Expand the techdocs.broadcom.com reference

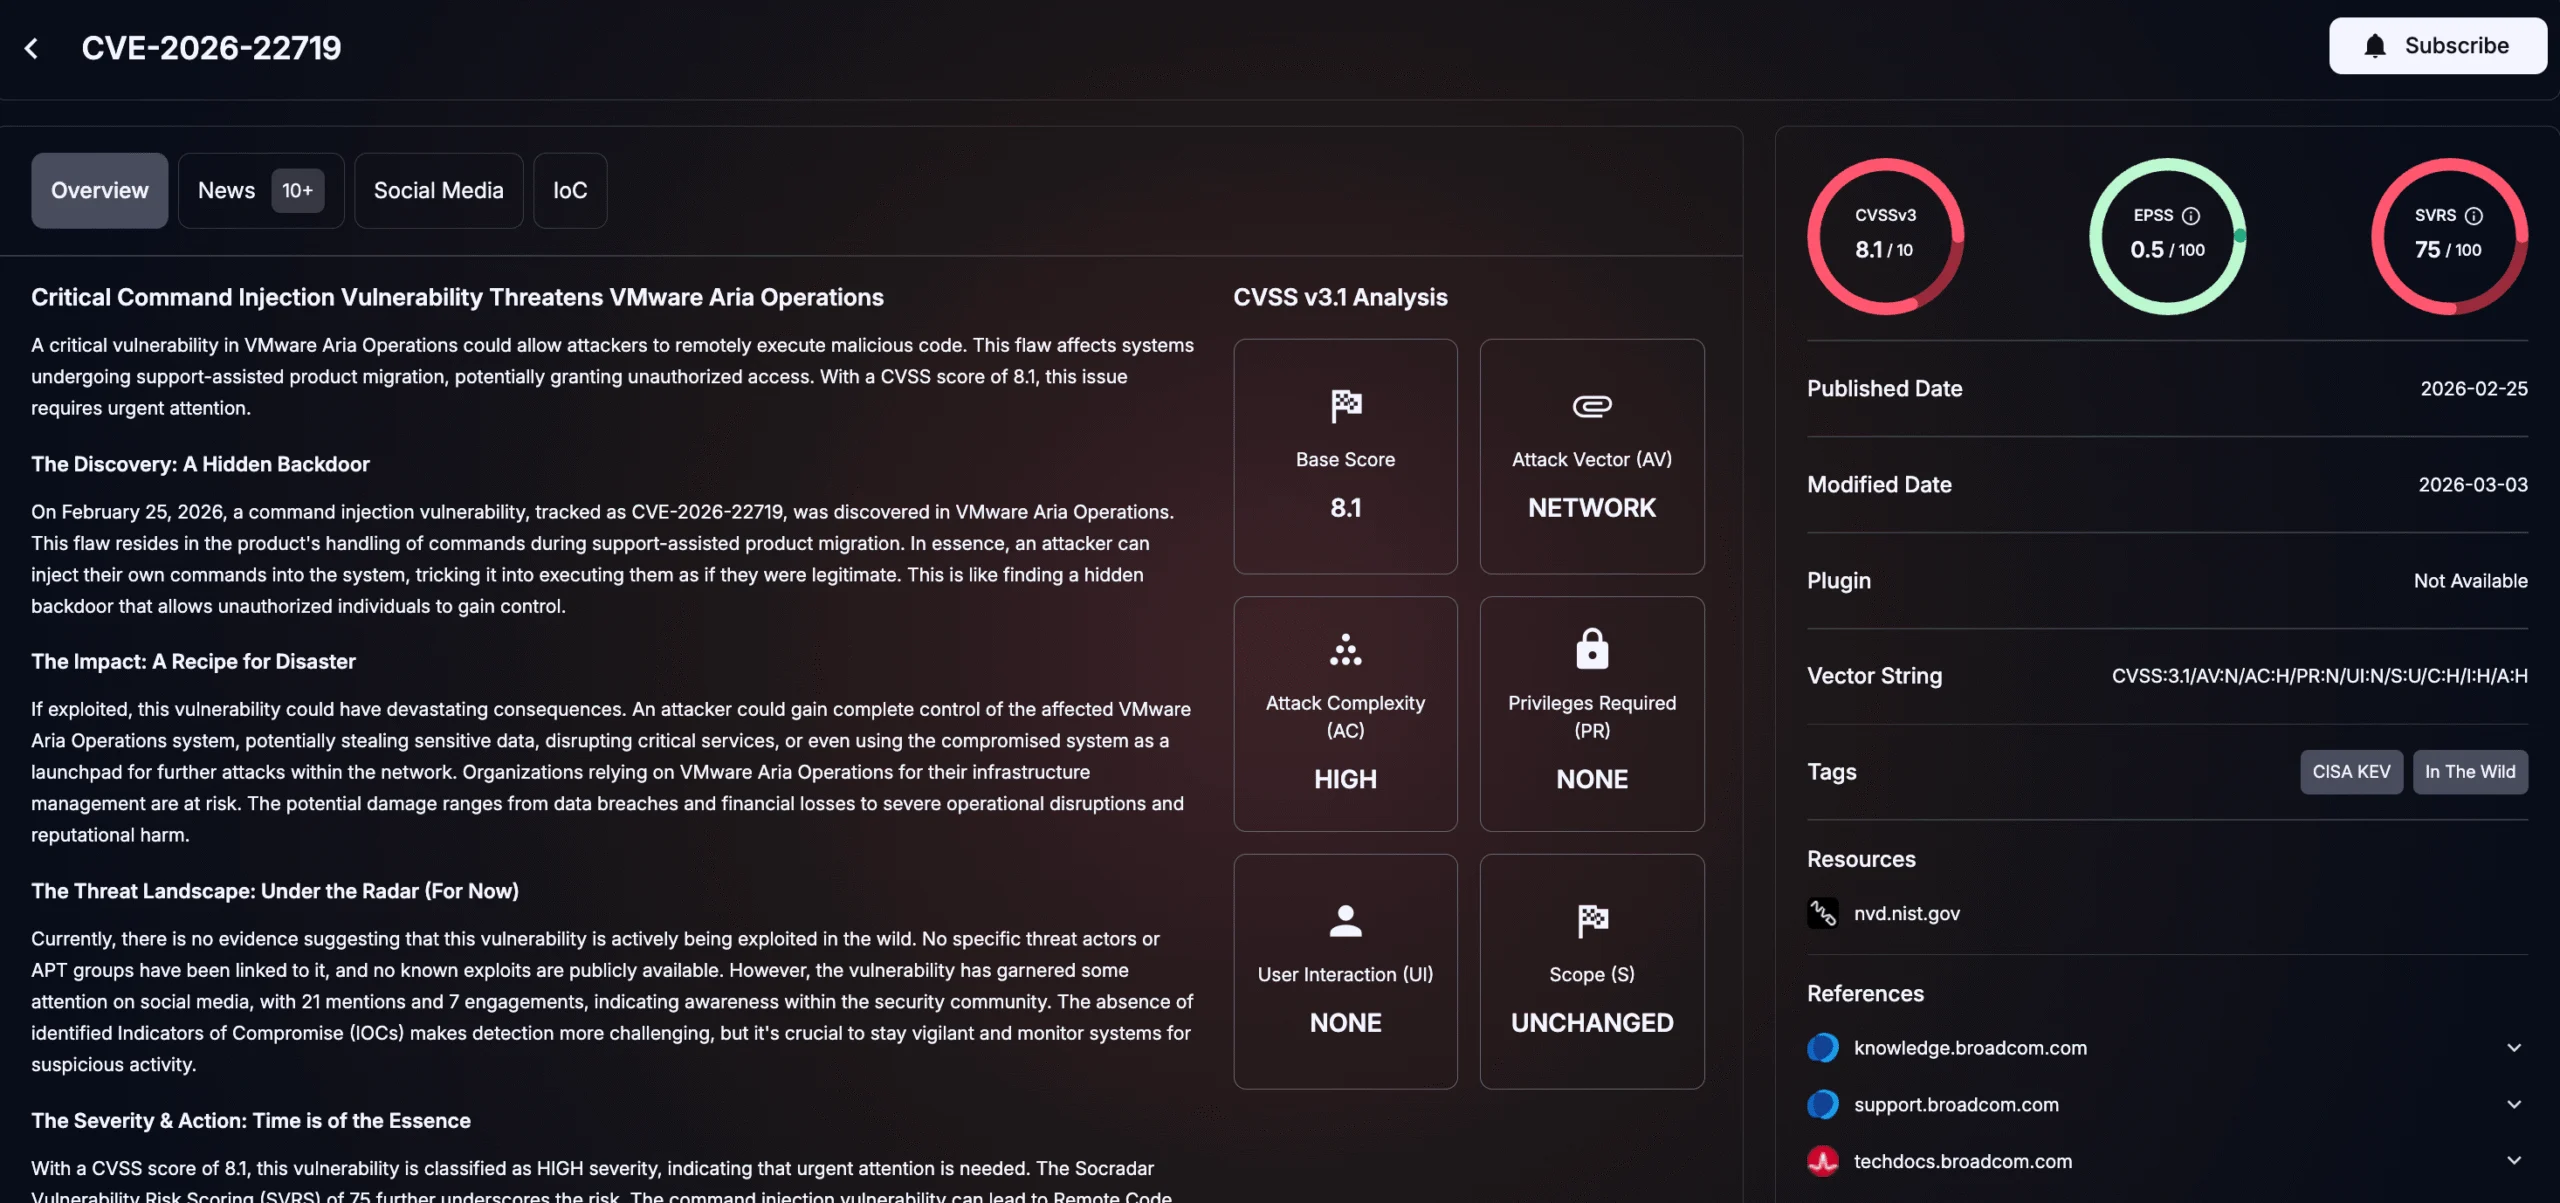pyautogui.click(x=2514, y=1161)
